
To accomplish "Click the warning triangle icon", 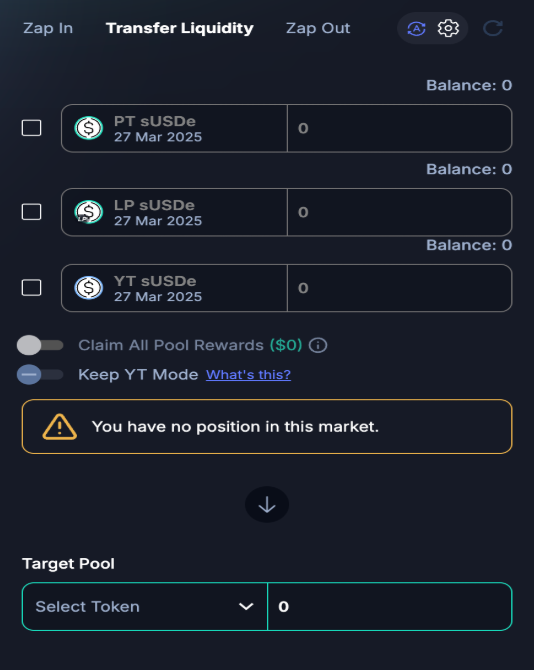I will (x=59, y=427).
